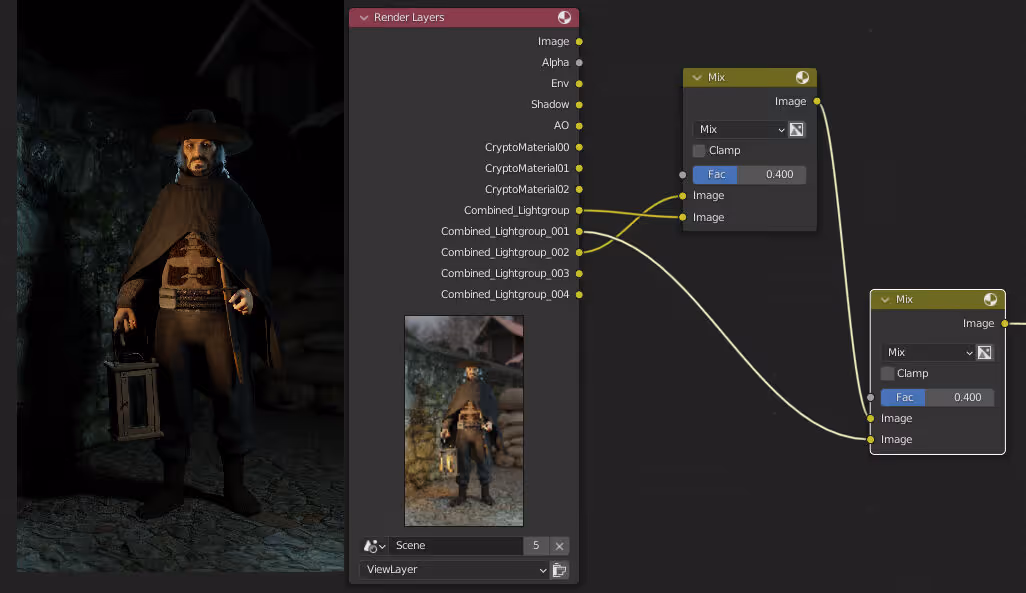Click the Render Layers Image output socket
The height and width of the screenshot is (593, 1026).
[x=579, y=42]
